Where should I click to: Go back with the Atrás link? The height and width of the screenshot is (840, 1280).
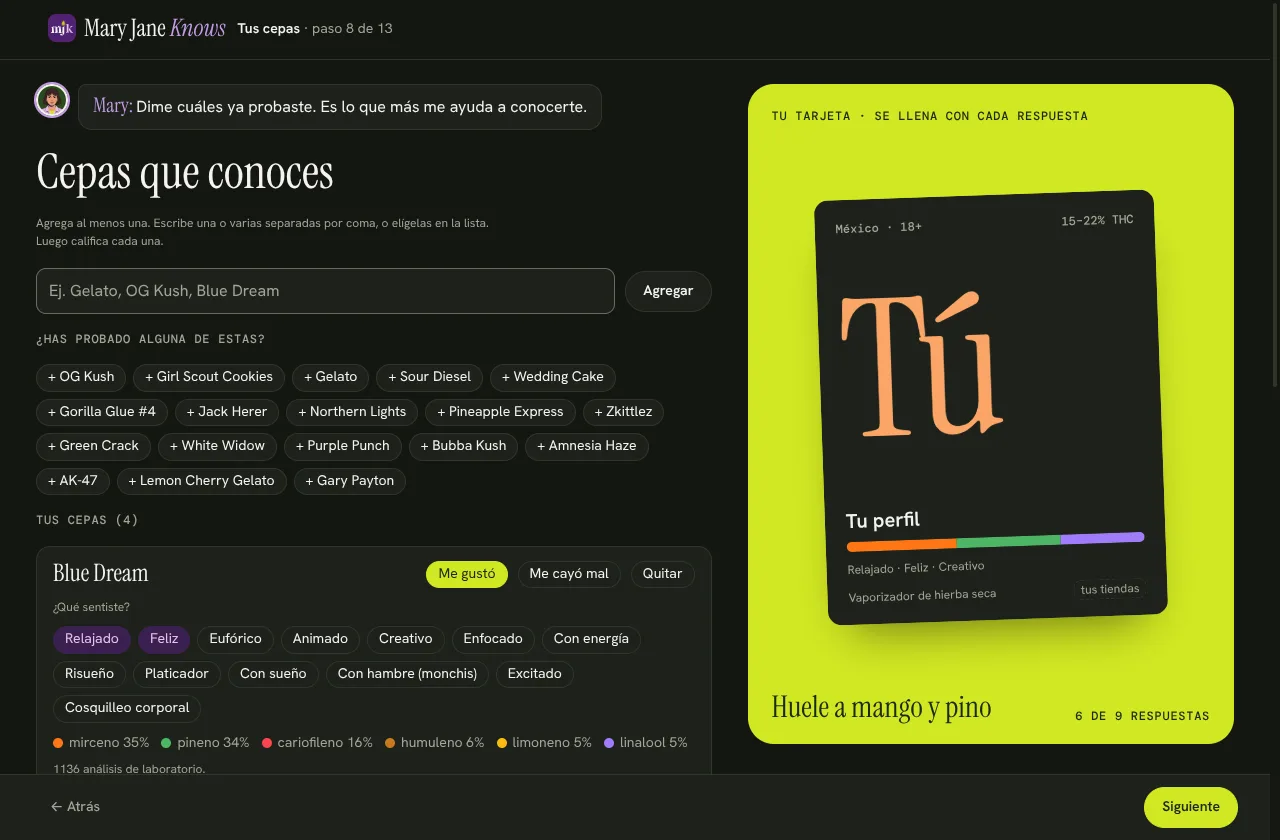[x=75, y=807]
